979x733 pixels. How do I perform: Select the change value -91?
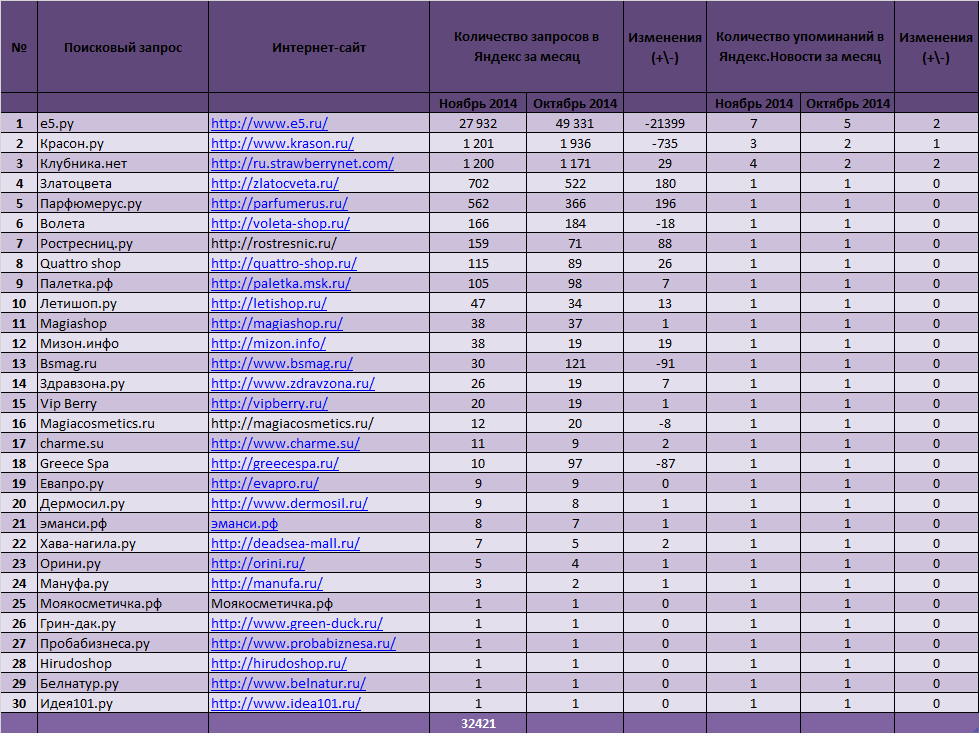[665, 363]
